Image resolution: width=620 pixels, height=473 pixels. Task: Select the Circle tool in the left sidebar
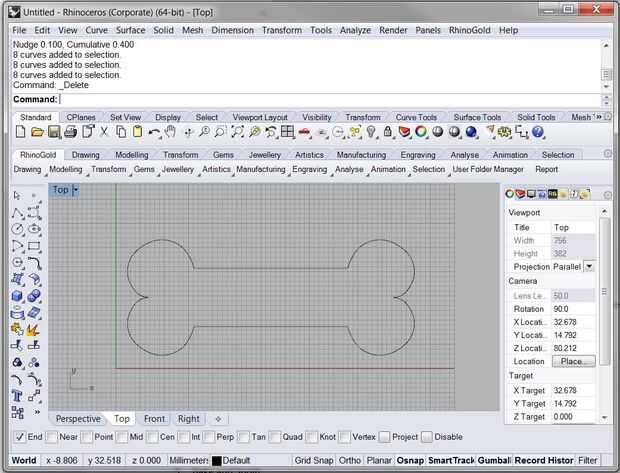(17, 229)
